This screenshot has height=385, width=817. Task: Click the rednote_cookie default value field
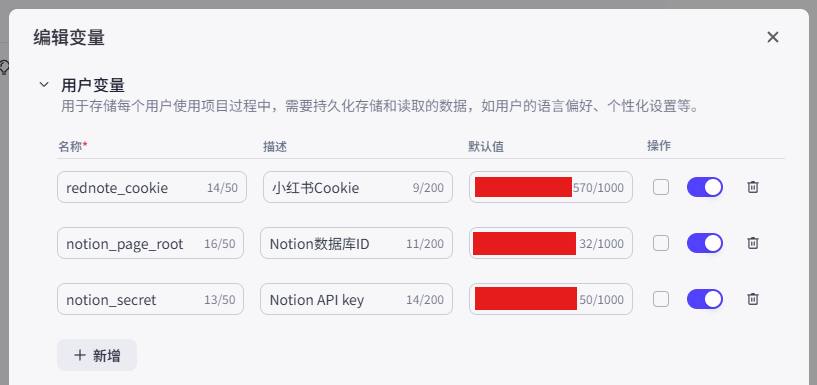[551, 187]
